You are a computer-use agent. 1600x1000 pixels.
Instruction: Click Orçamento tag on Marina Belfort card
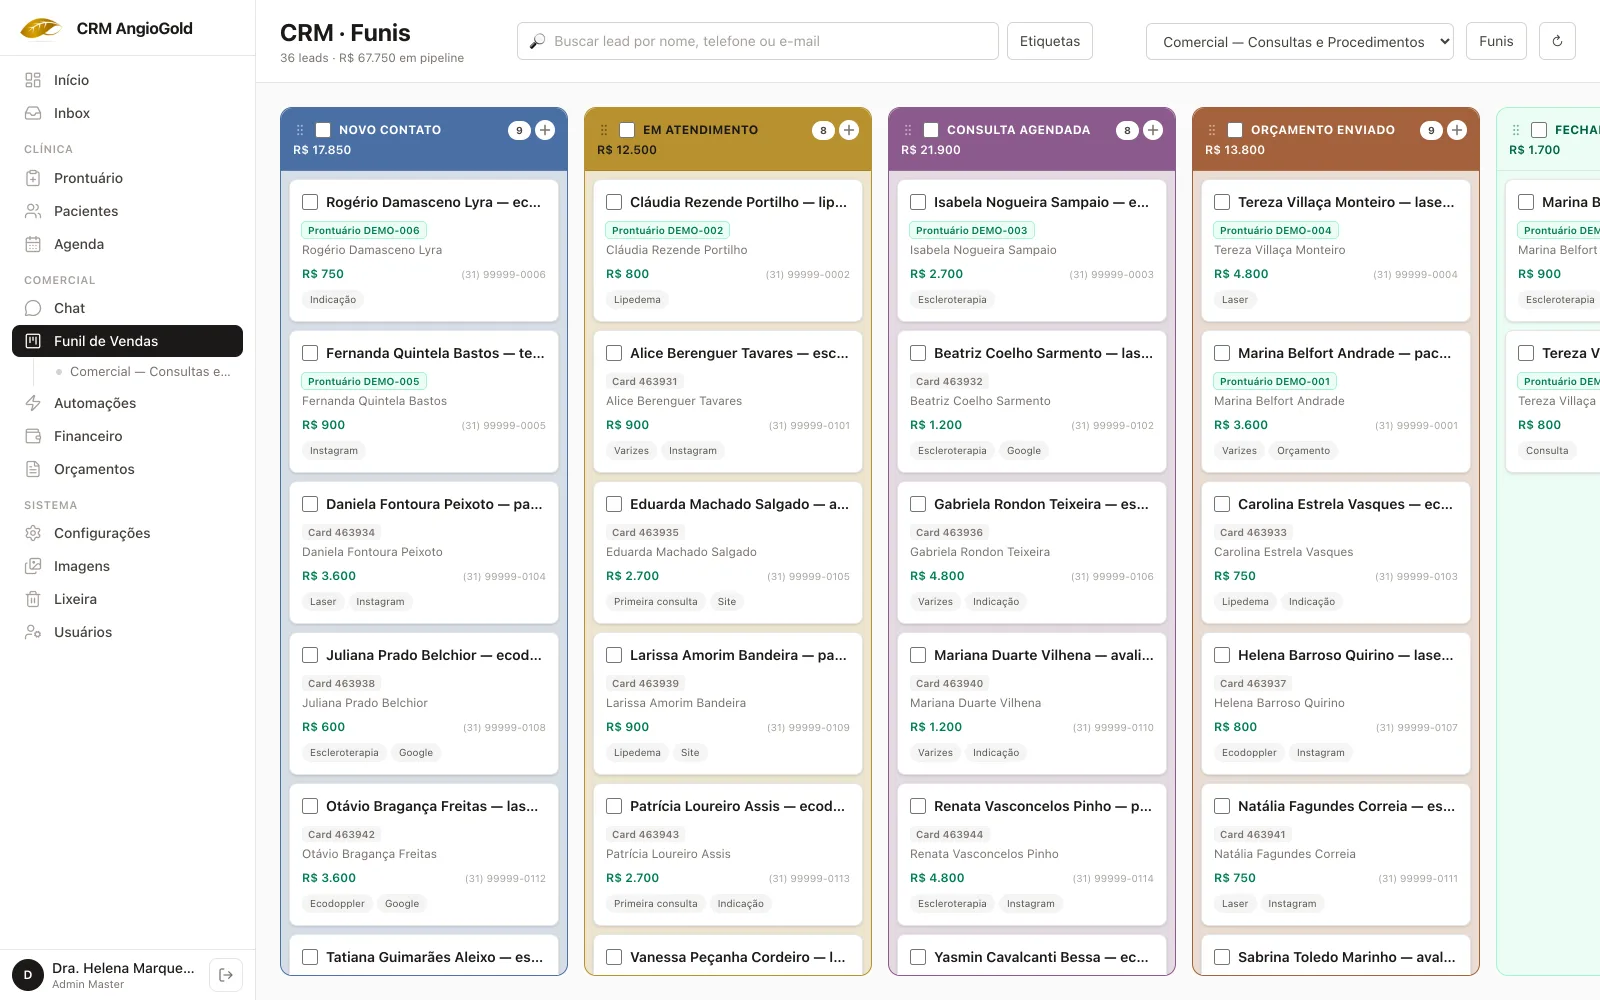1303,451
